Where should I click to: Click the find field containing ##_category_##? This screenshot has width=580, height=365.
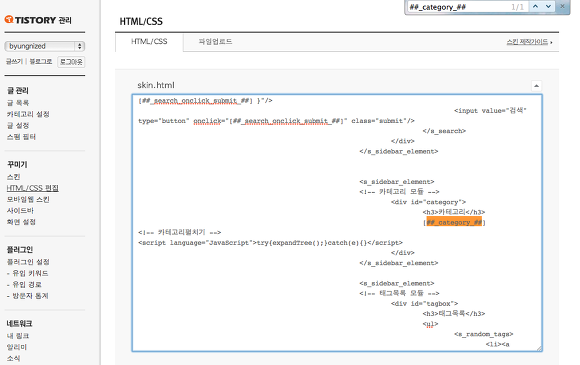pyautogui.click(x=468, y=7)
